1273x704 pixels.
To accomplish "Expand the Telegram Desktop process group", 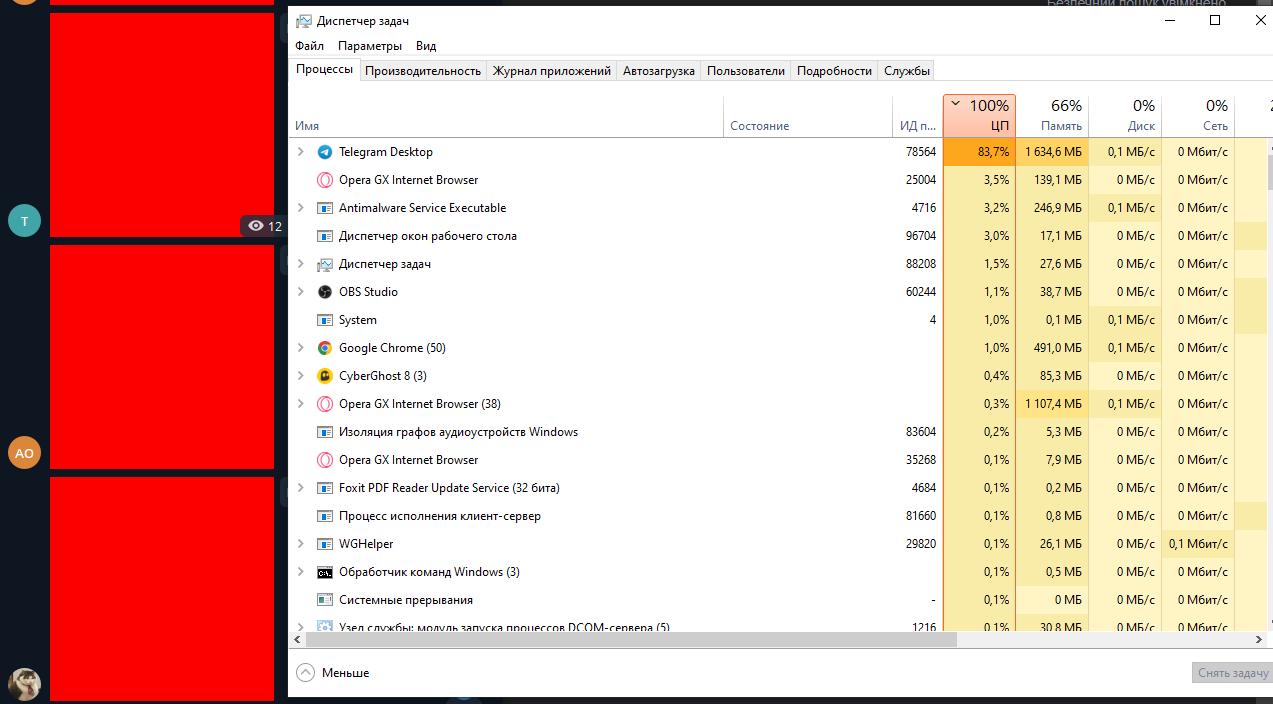I will pos(301,152).
